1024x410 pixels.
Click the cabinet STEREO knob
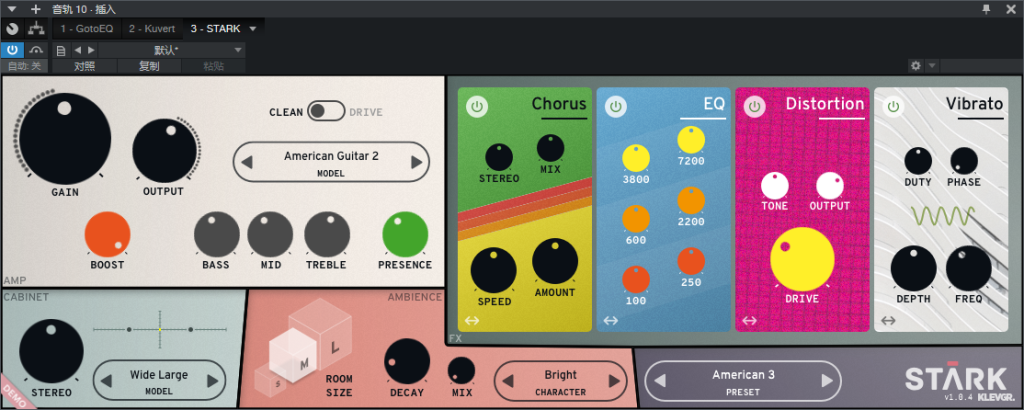52,351
